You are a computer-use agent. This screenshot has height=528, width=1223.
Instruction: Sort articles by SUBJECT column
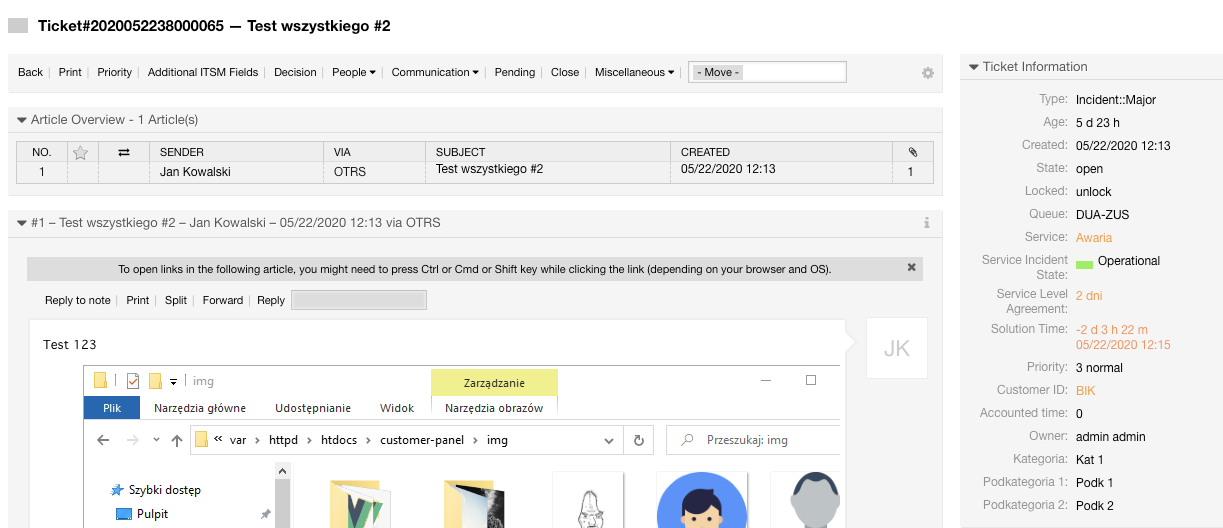548,152
